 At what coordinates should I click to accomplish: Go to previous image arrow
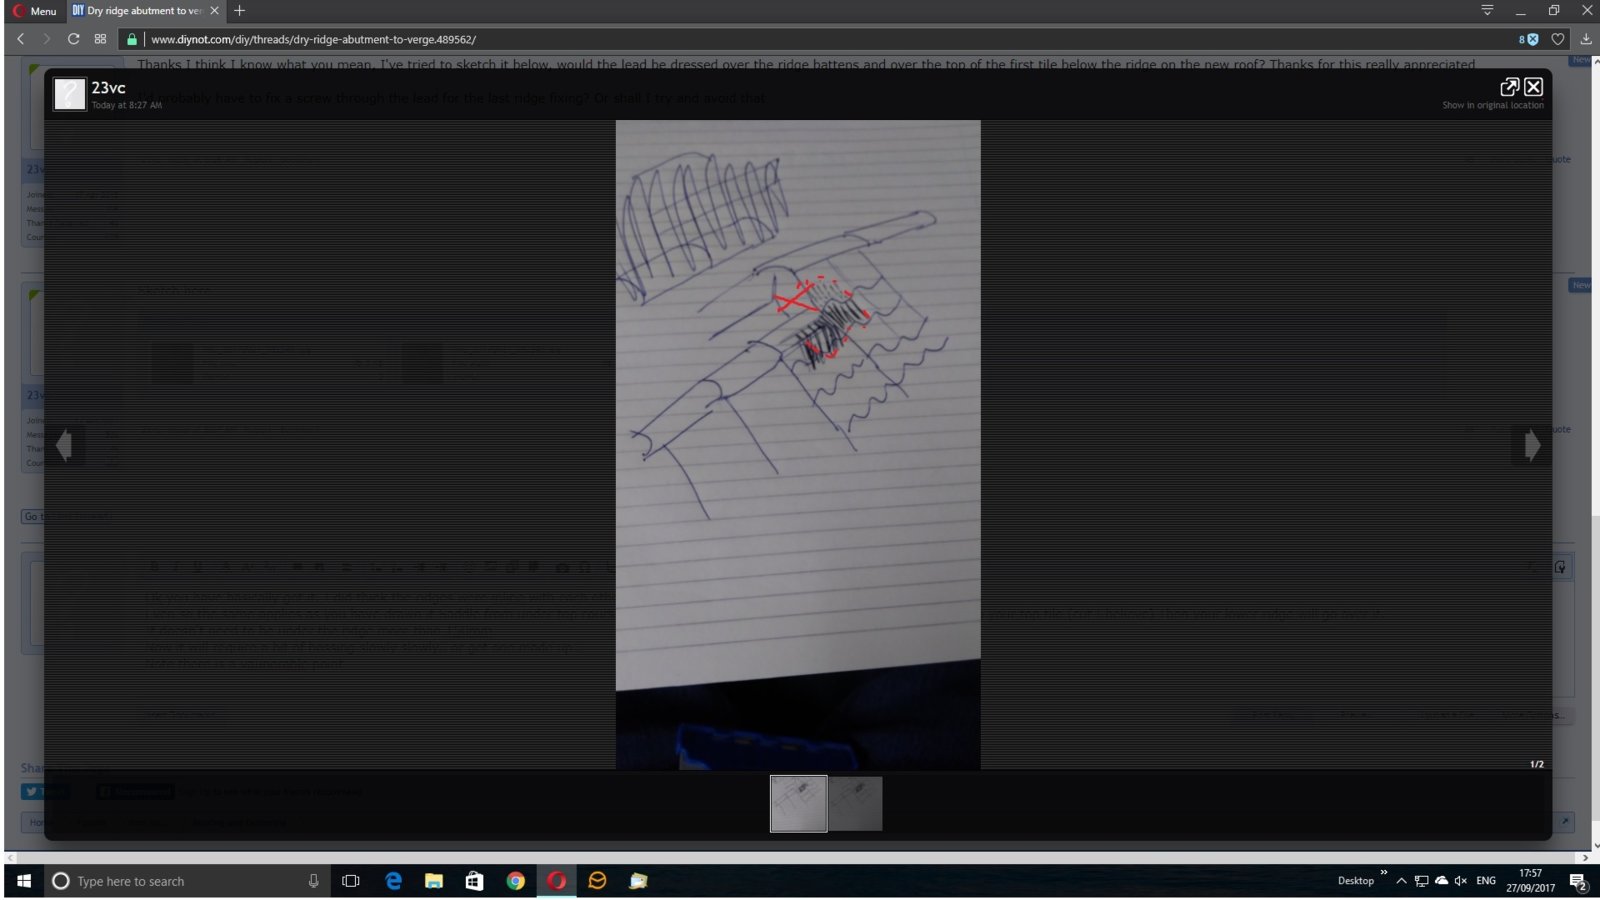tap(65, 445)
